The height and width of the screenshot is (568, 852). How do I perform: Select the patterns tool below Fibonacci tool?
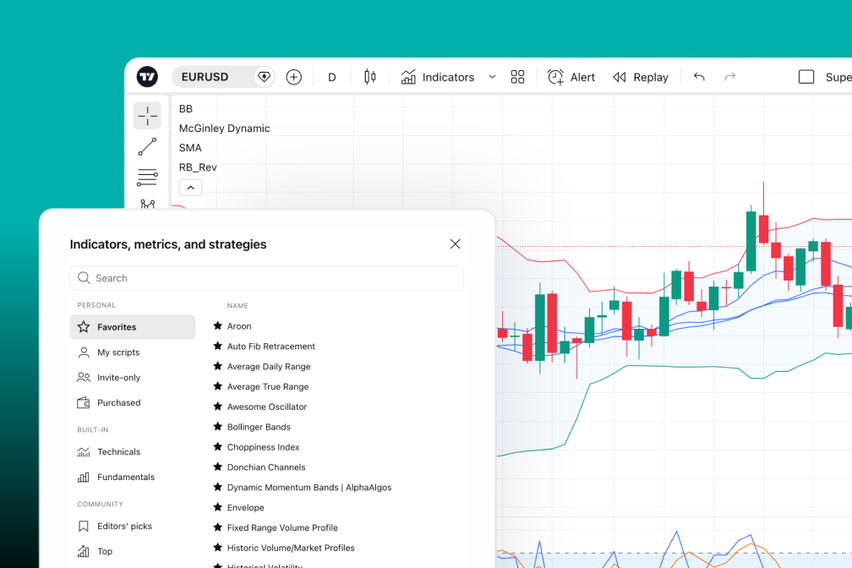pos(147,204)
